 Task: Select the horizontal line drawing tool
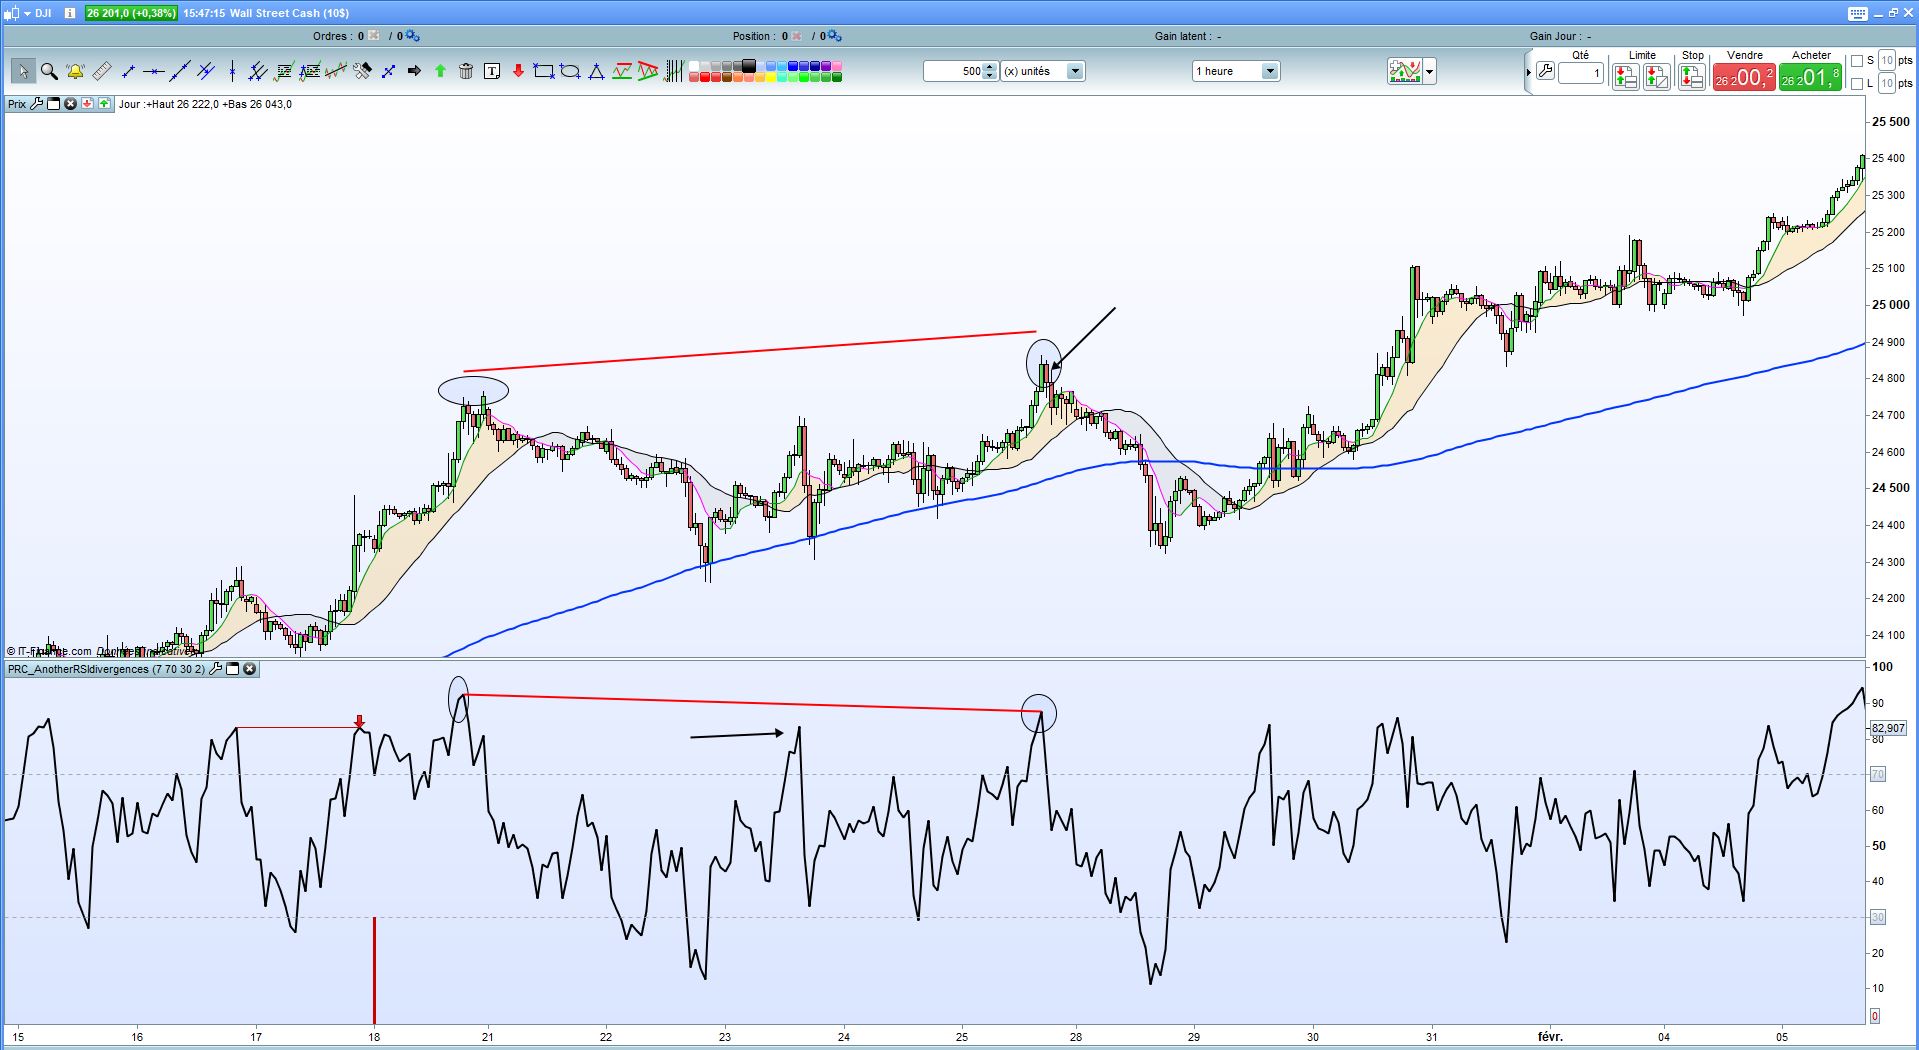(153, 71)
